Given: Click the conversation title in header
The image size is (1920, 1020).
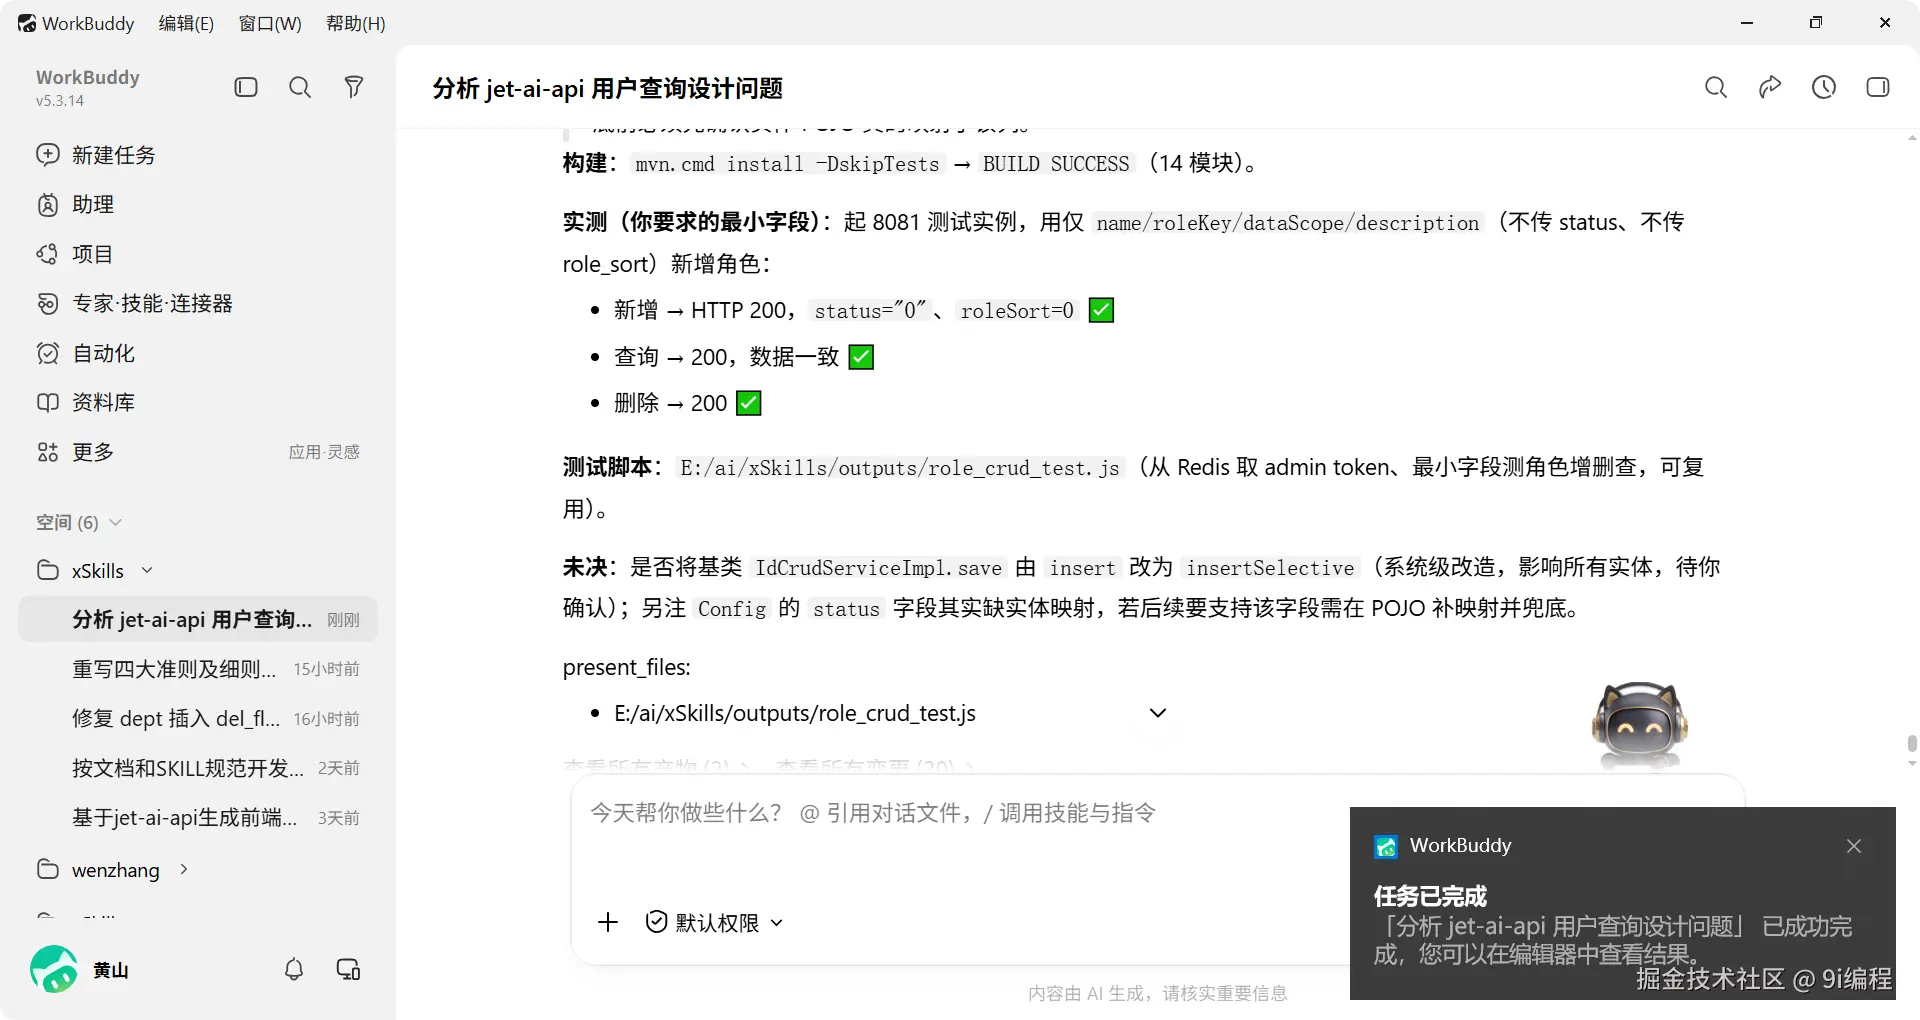Looking at the screenshot, I should [608, 88].
